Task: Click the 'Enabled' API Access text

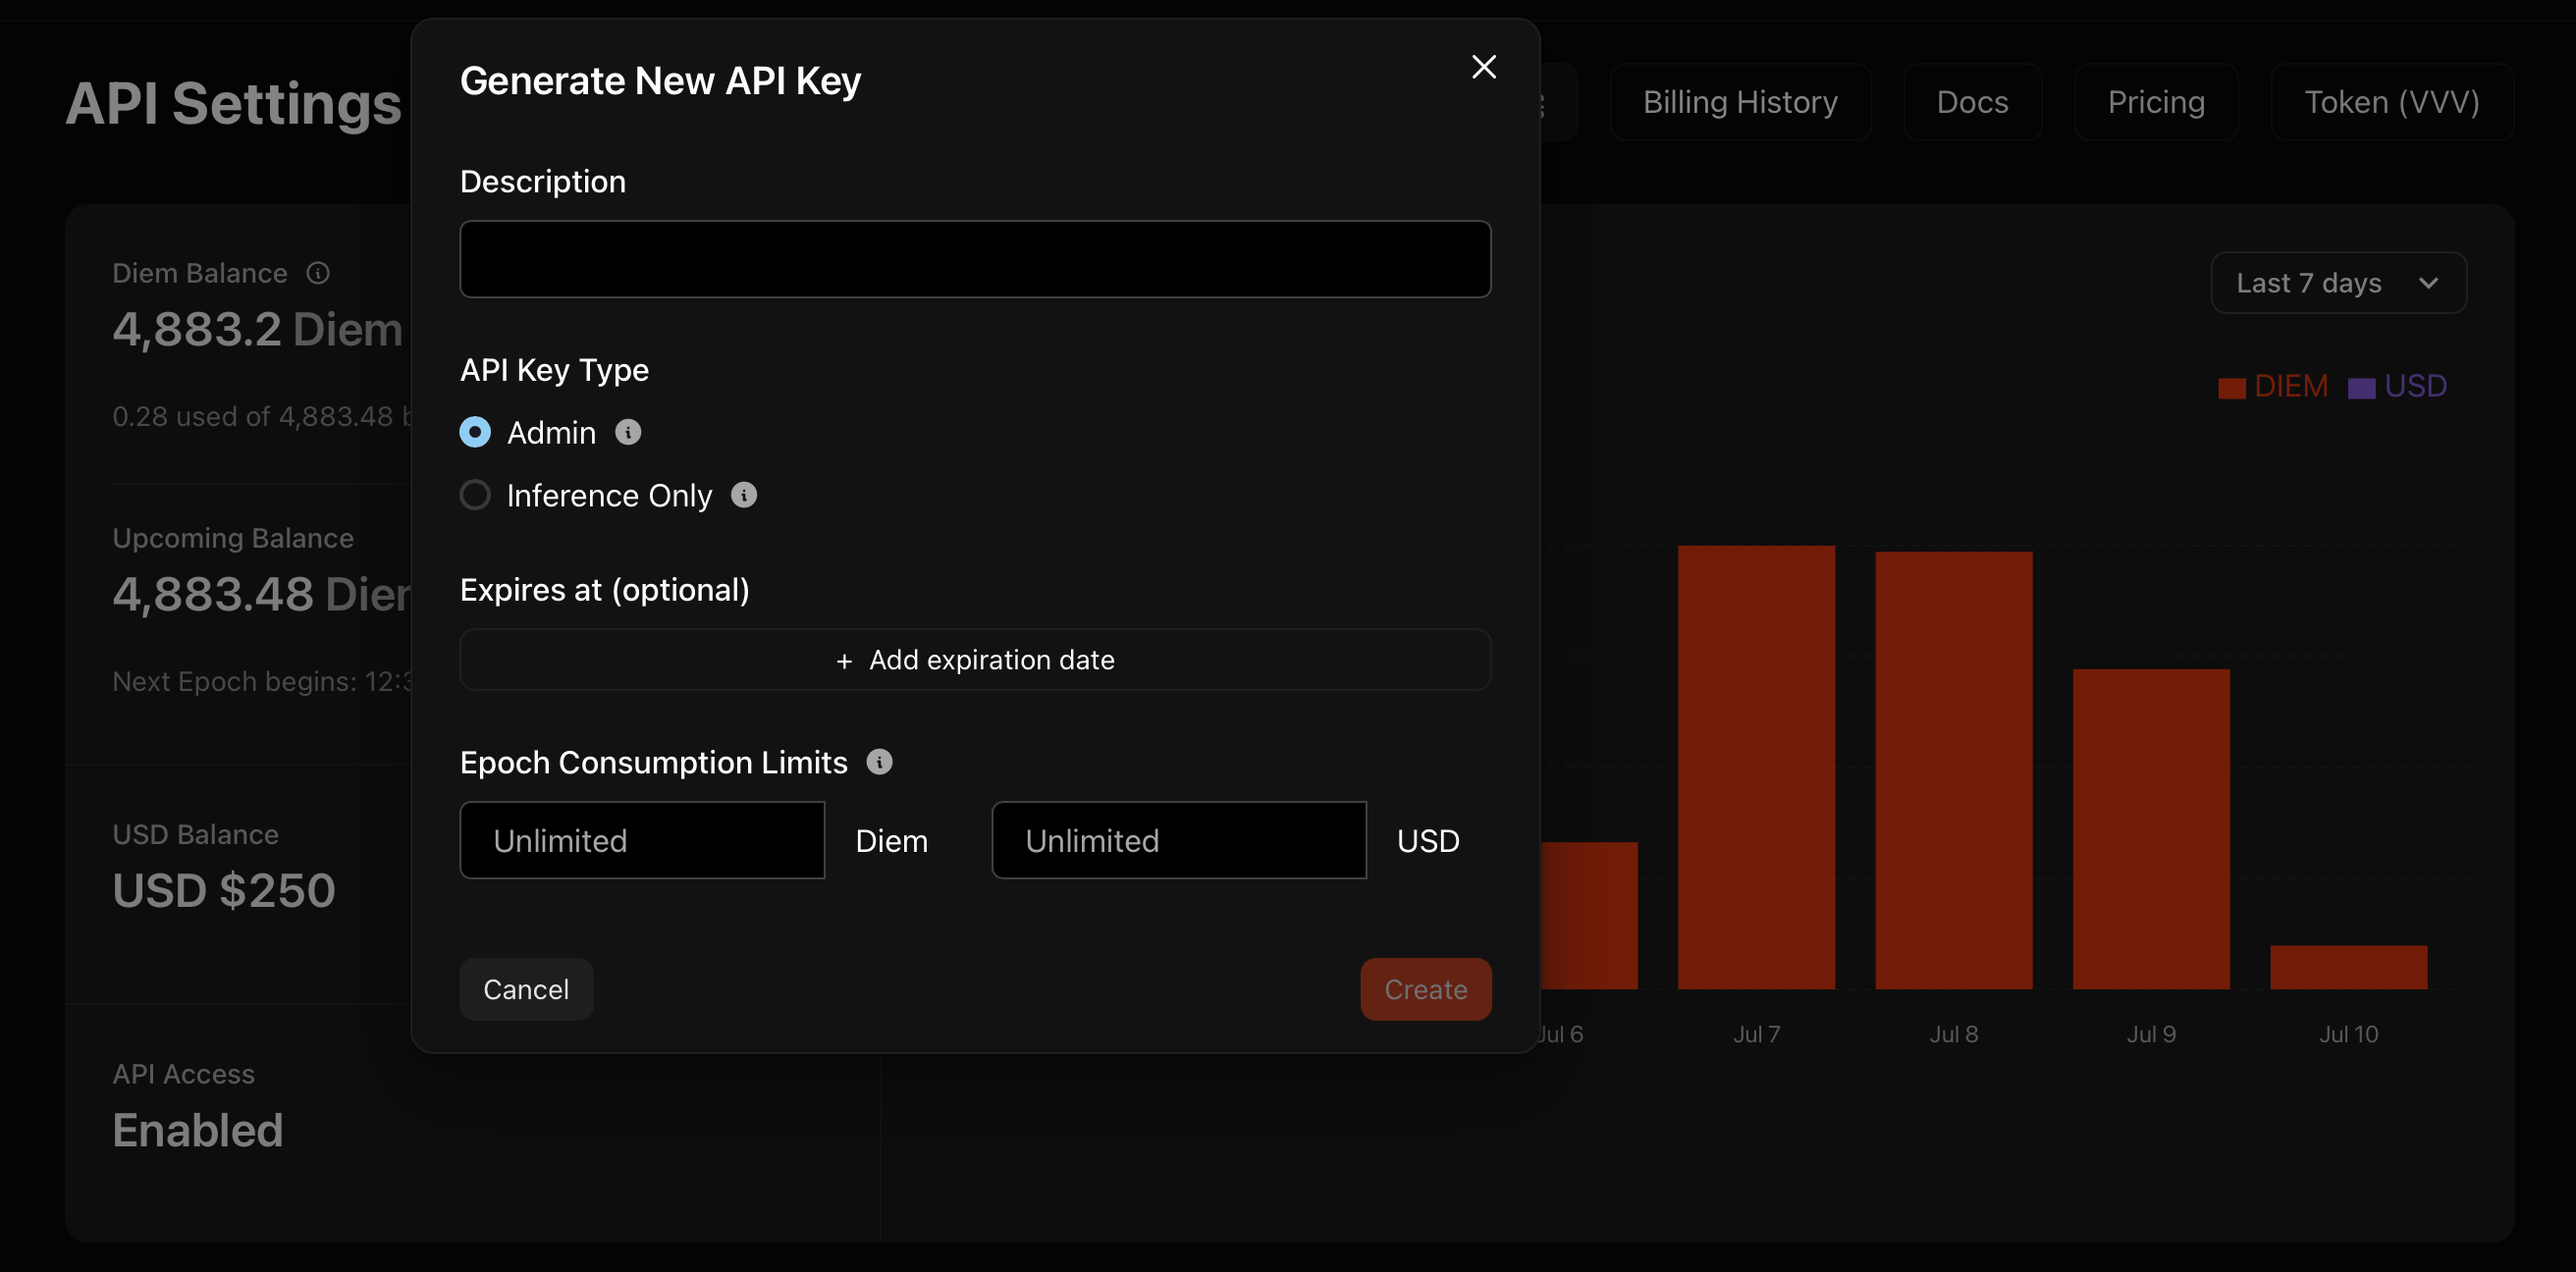Action: tap(198, 1130)
